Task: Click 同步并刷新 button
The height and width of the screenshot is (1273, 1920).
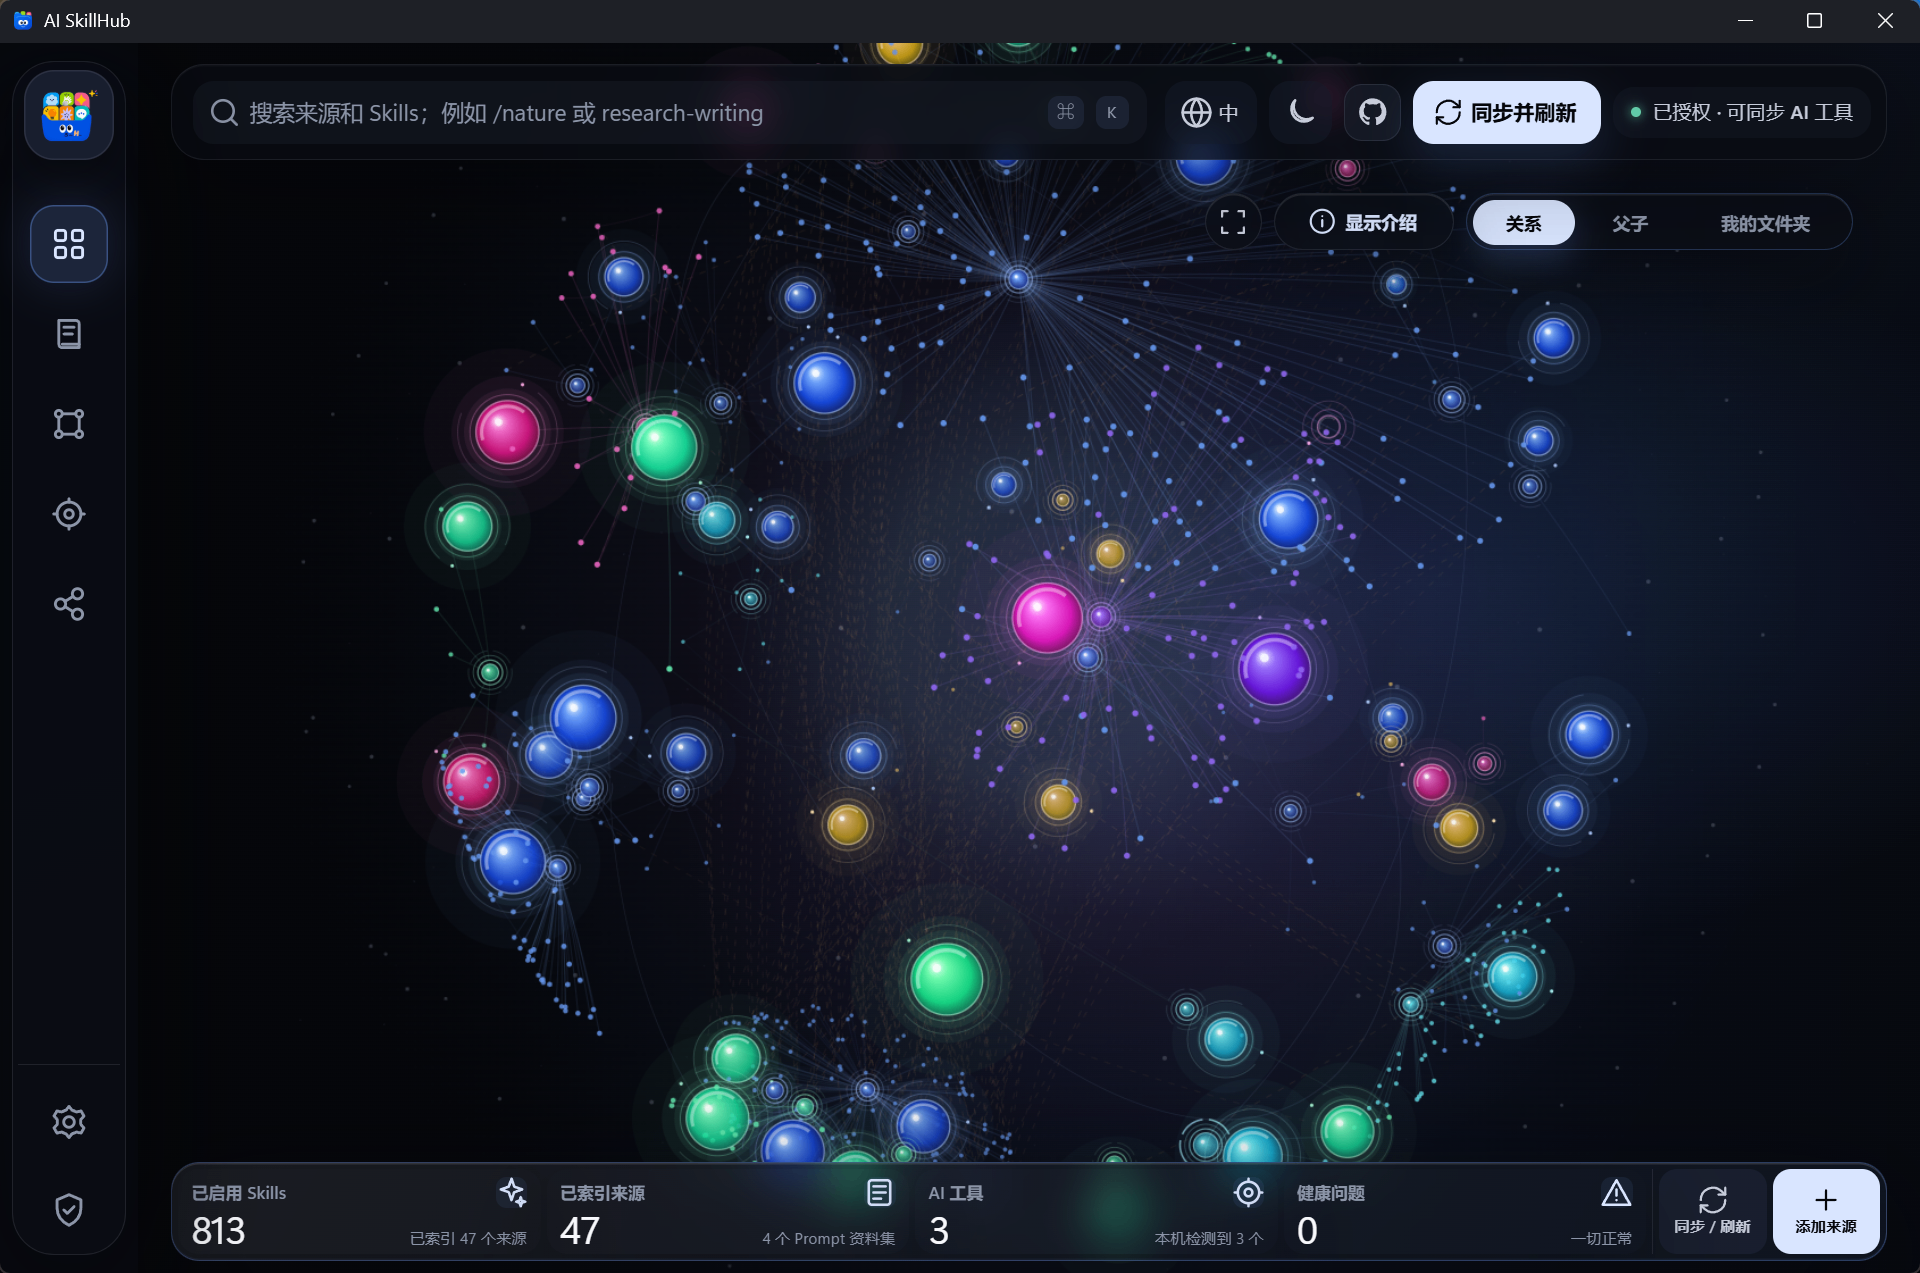Action: coord(1506,113)
